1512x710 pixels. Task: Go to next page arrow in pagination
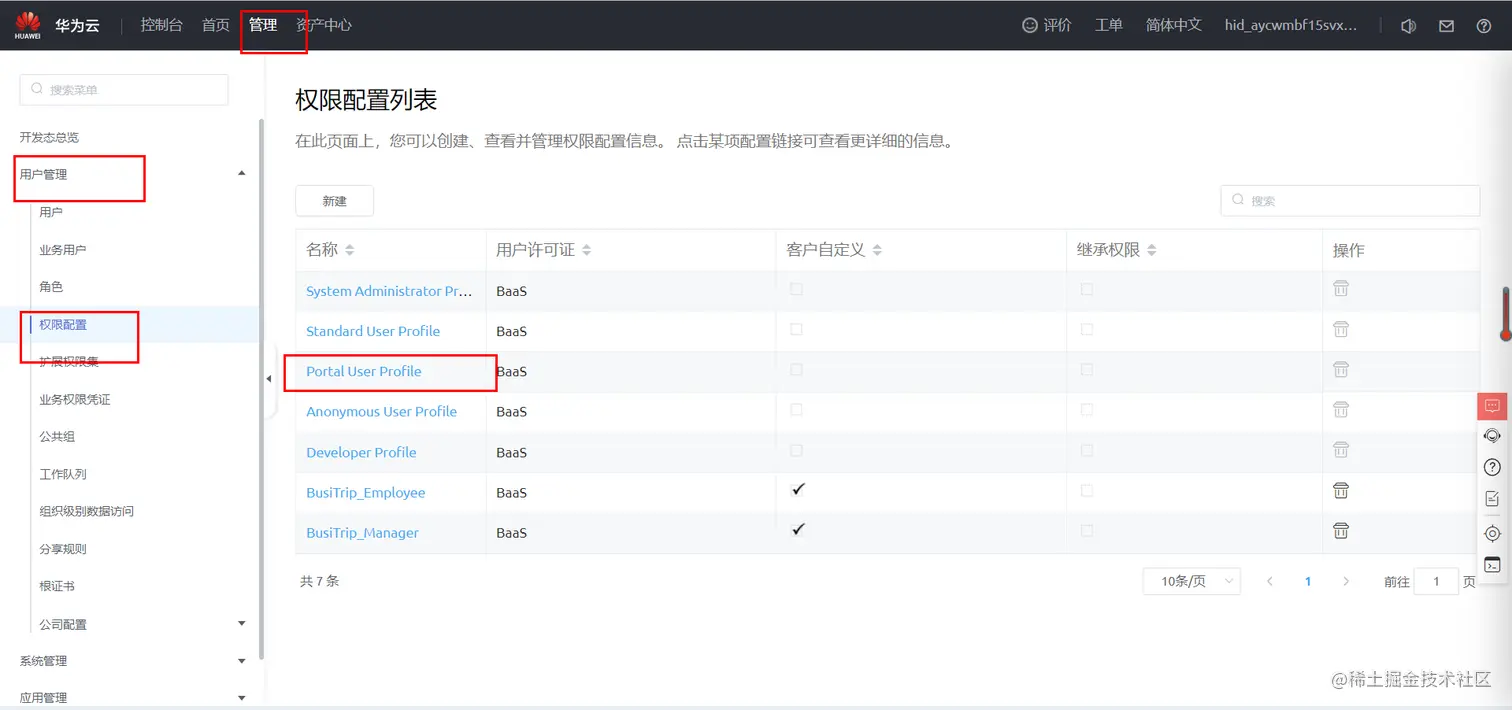1346,581
